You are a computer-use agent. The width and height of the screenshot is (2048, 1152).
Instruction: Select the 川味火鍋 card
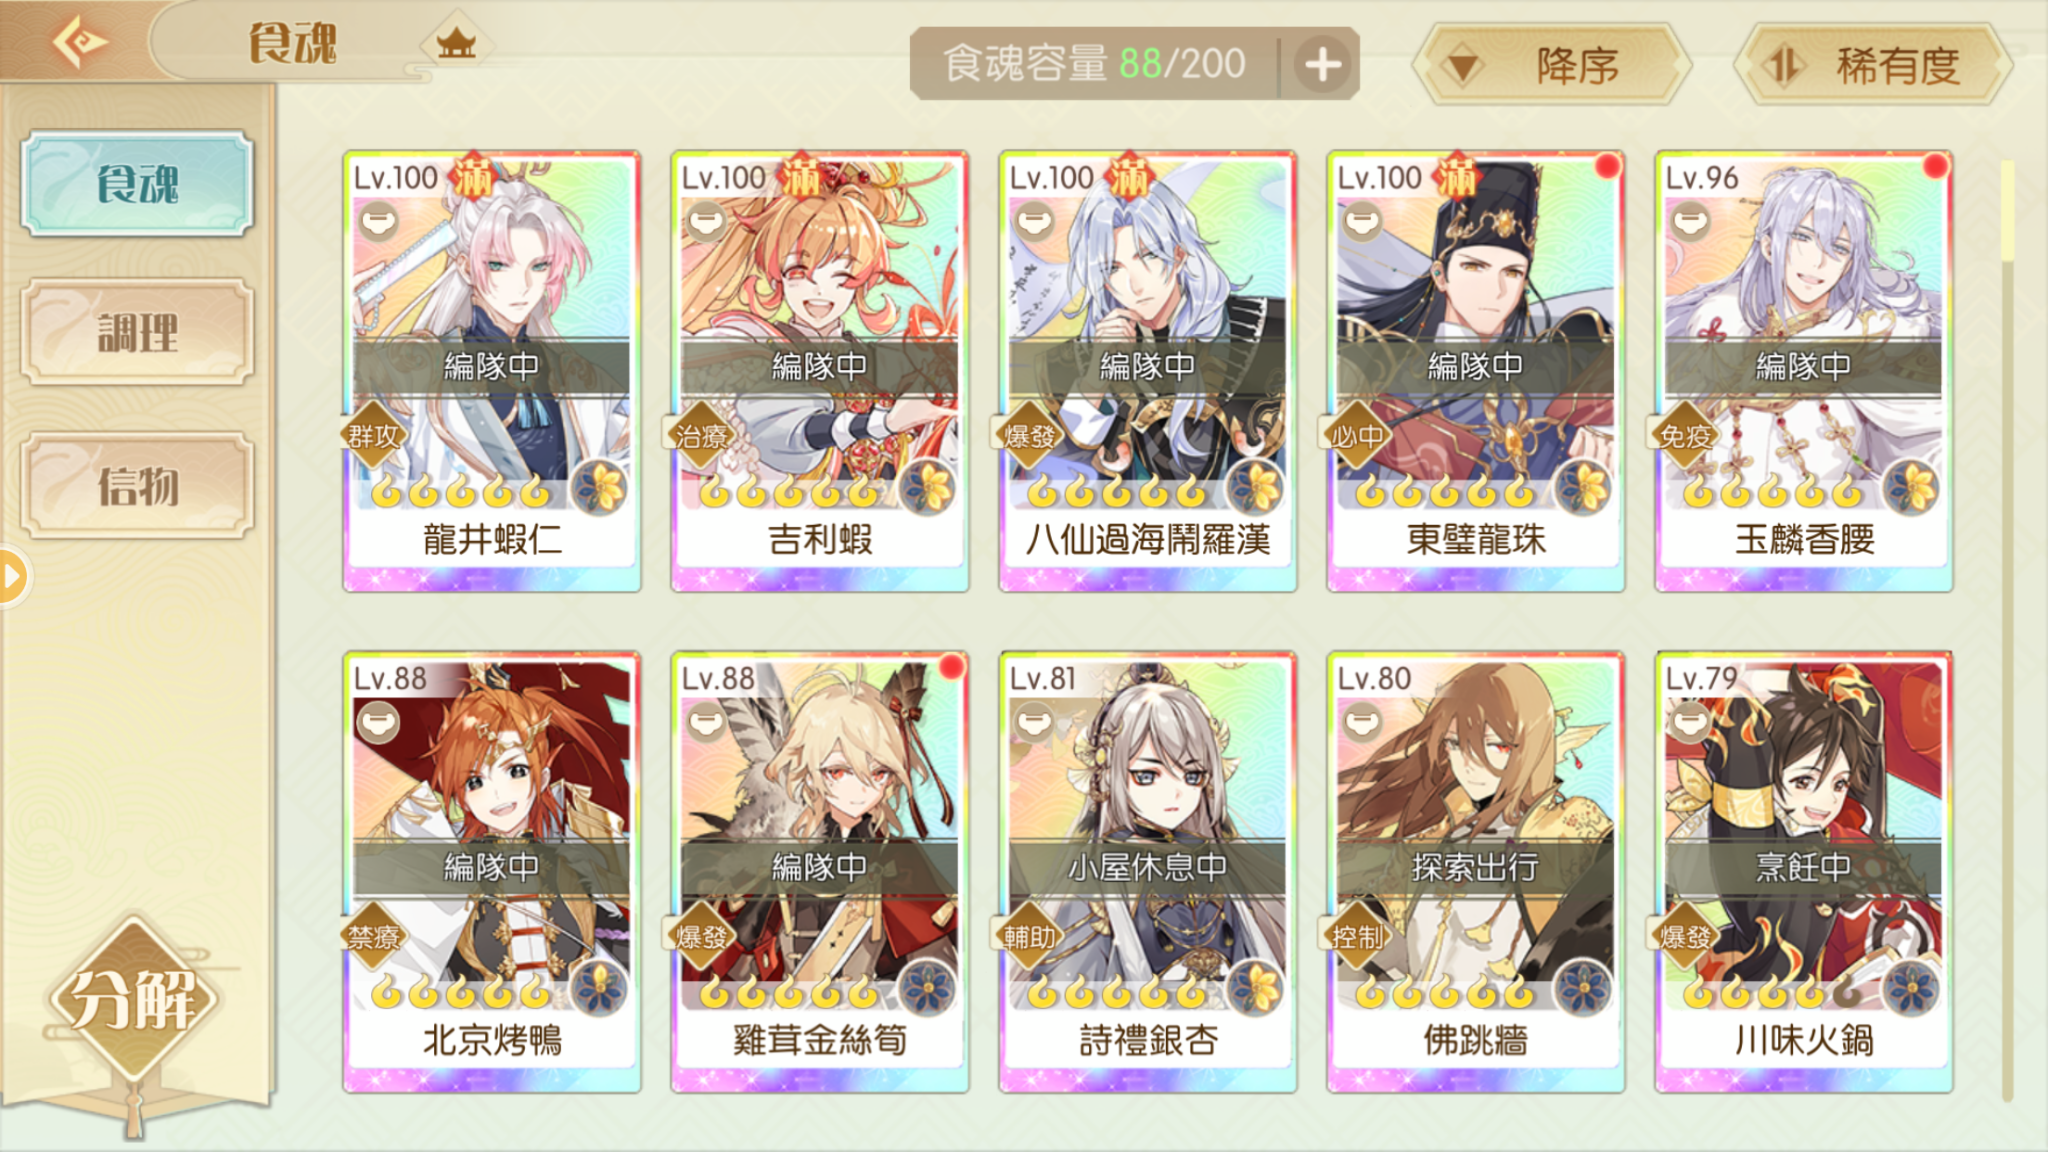coord(1804,872)
